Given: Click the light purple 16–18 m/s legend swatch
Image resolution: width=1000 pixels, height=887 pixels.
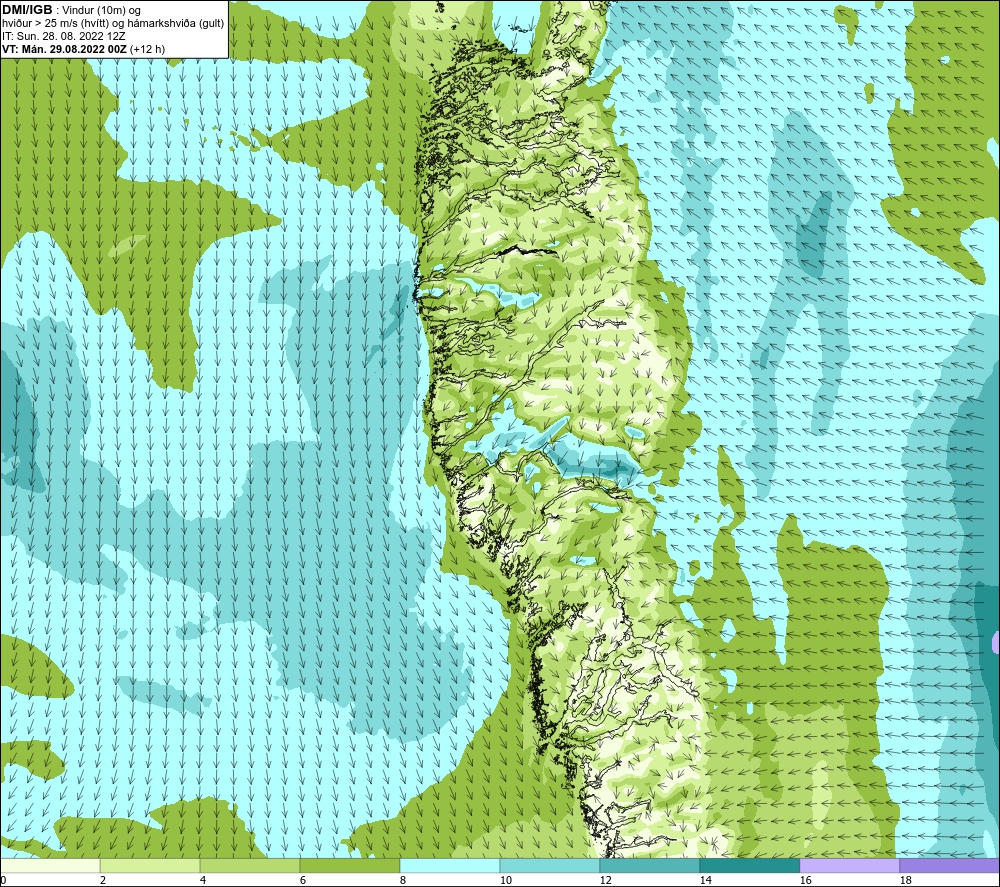Looking at the screenshot, I should [849, 865].
